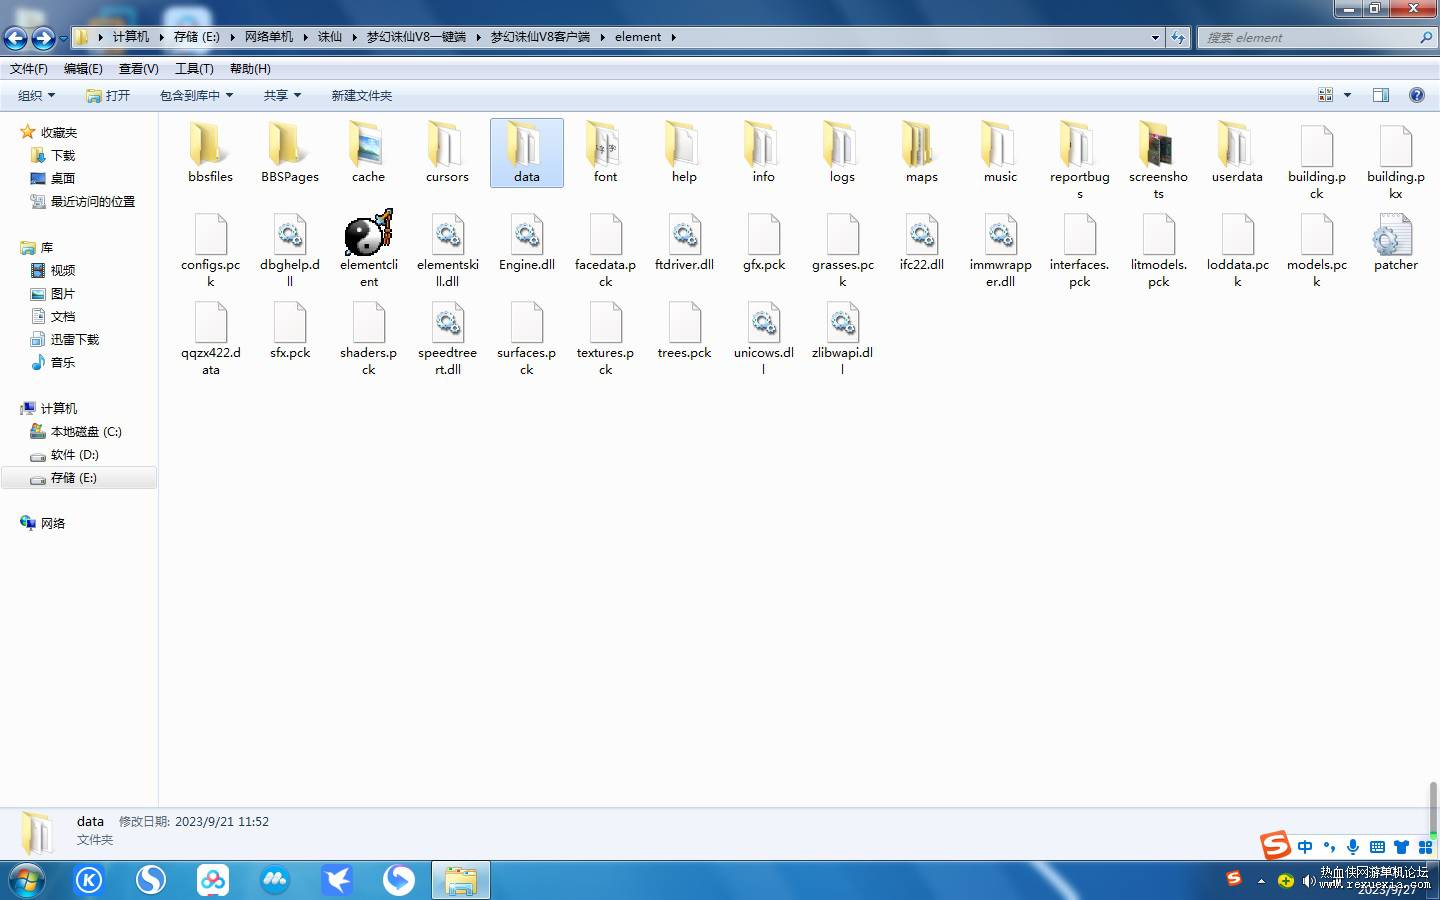This screenshot has width=1440, height=900.
Task: Select the BBSPages folder icon
Action: click(x=289, y=145)
